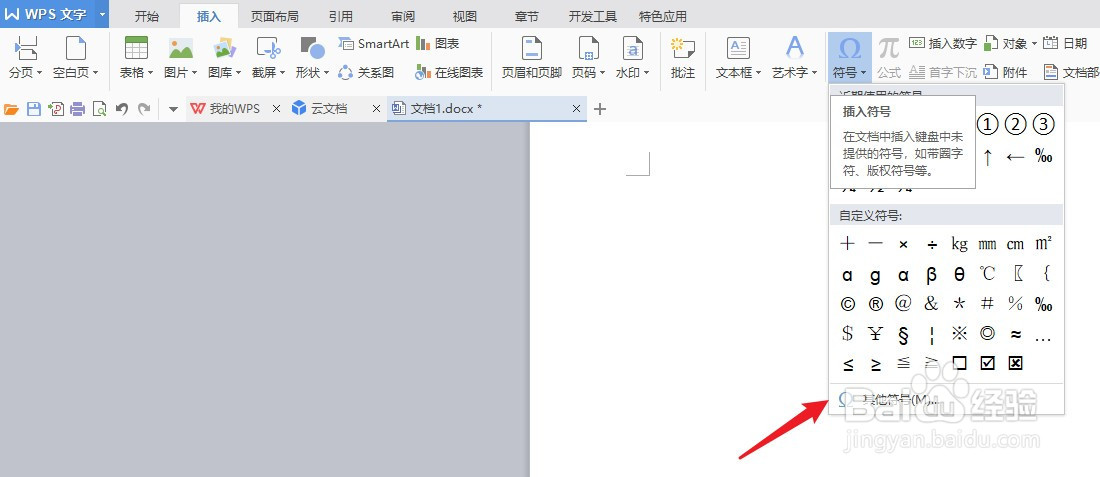Open the 引用 ribbon tab
Screen dimensions: 1100x477
340,16
